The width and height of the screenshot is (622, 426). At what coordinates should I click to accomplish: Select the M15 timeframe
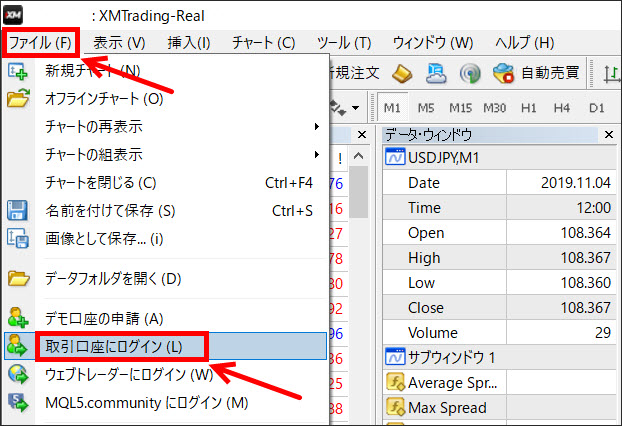click(x=460, y=108)
